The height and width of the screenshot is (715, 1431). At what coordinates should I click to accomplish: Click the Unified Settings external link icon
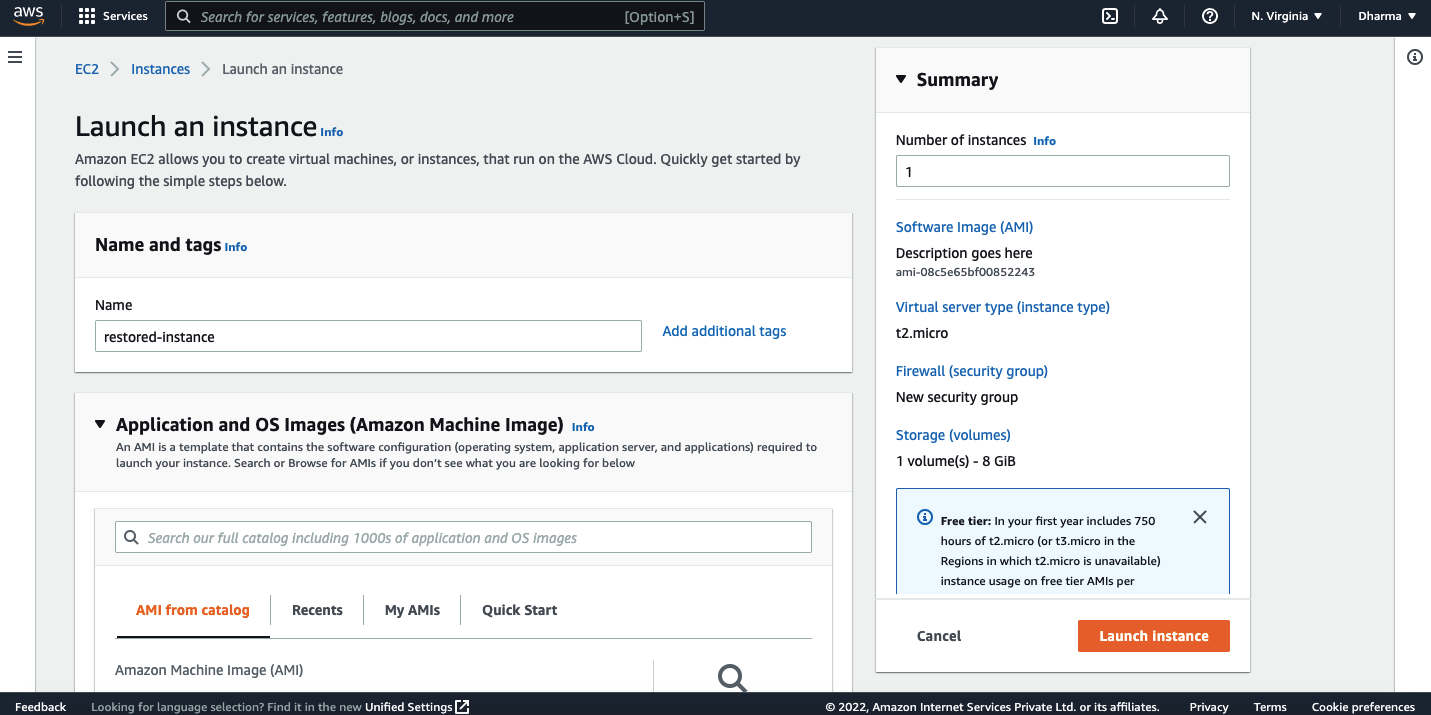tap(462, 707)
